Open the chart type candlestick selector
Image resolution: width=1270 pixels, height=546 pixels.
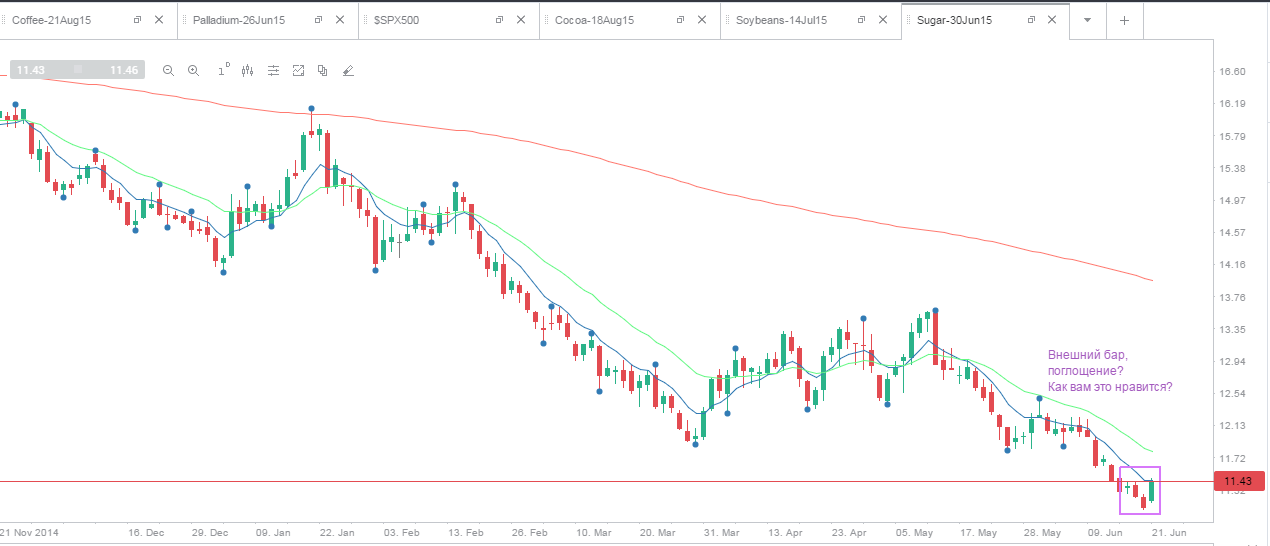(247, 70)
